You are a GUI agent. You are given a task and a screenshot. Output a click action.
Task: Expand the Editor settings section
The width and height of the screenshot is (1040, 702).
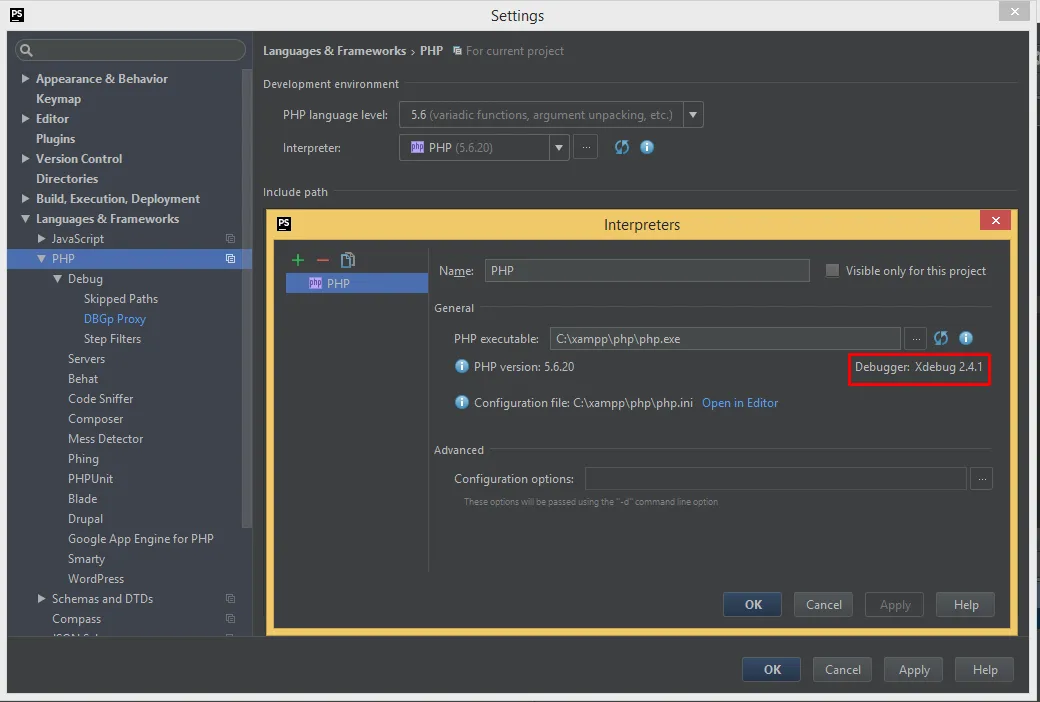pyautogui.click(x=25, y=118)
